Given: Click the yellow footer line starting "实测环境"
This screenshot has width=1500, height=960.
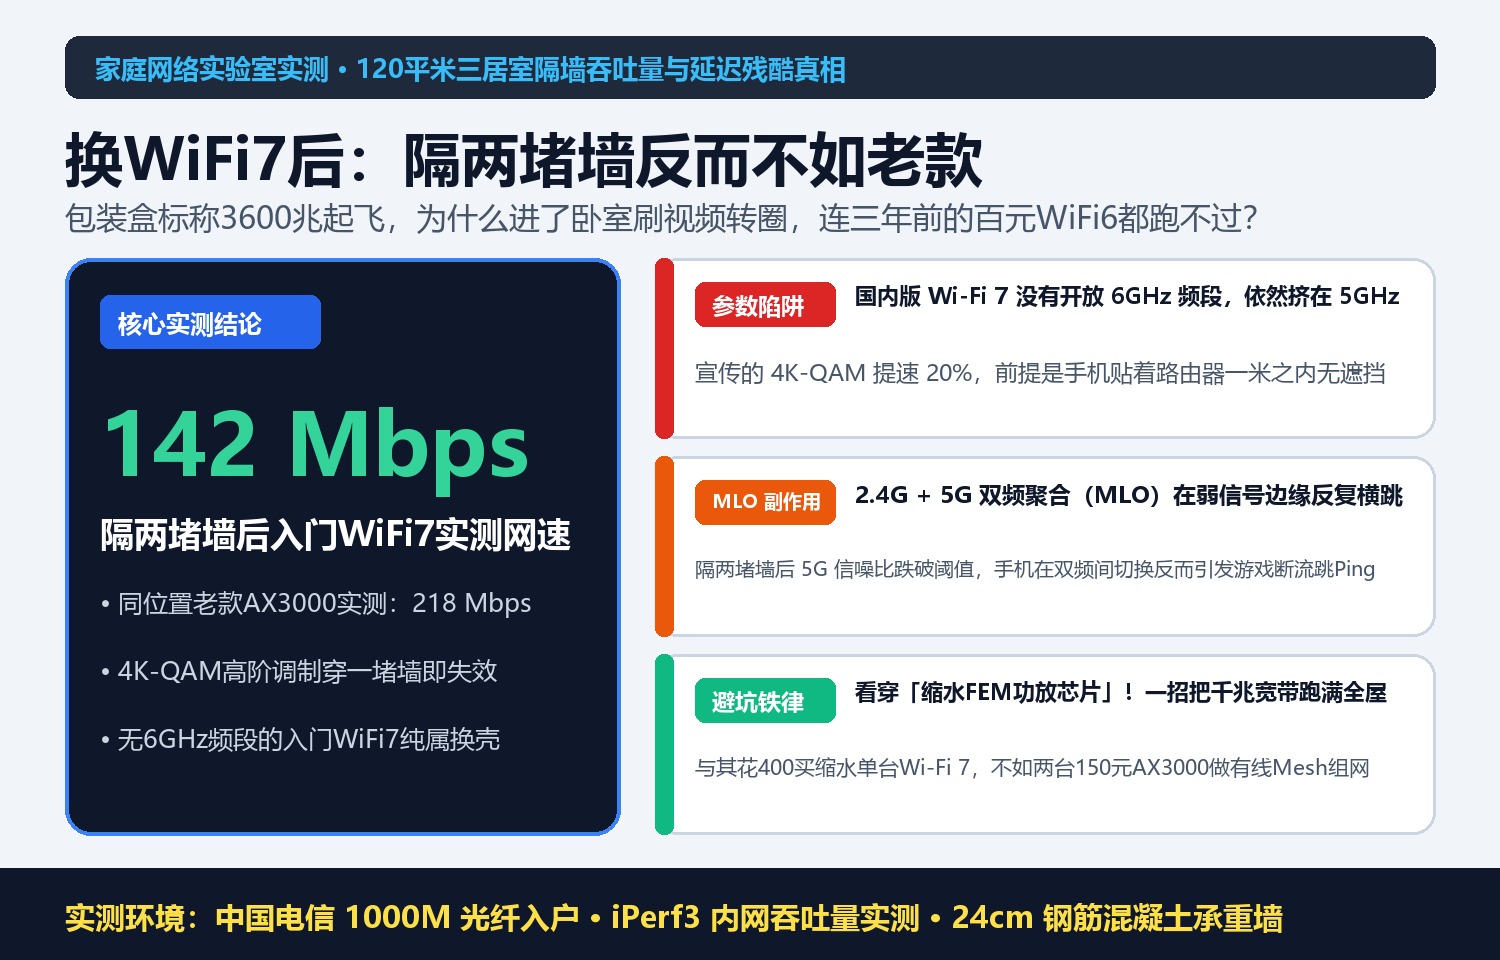Looking at the screenshot, I should [673, 918].
